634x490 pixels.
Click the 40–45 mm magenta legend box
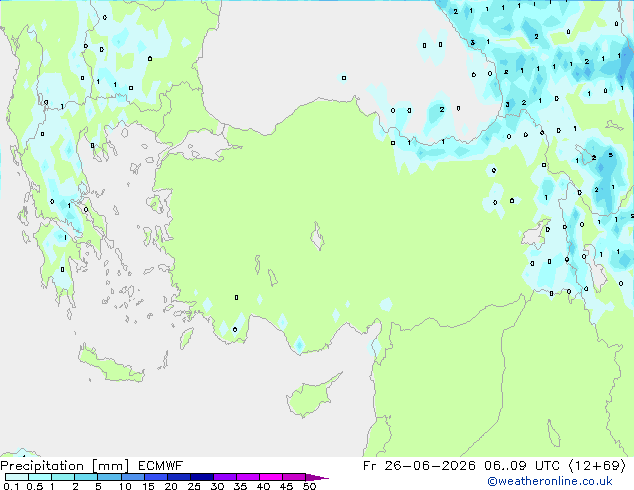(x=271, y=477)
